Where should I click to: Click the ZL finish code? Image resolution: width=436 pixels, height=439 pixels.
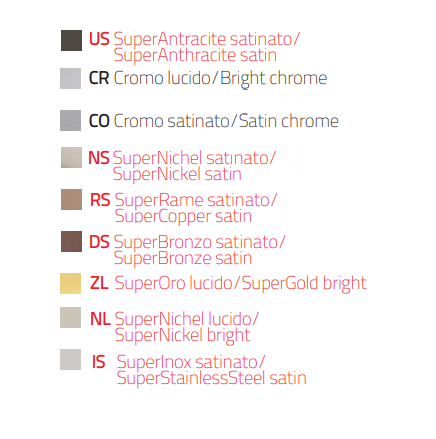tap(99, 283)
